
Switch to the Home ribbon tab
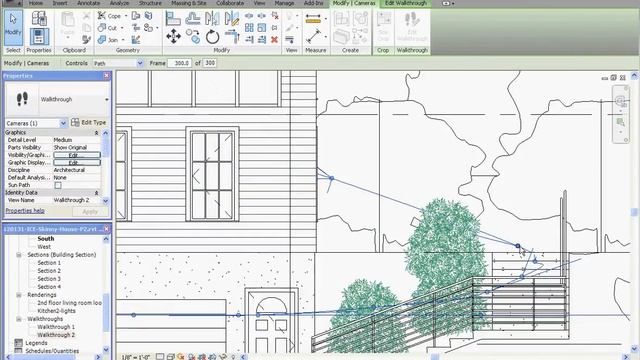click(36, 3)
